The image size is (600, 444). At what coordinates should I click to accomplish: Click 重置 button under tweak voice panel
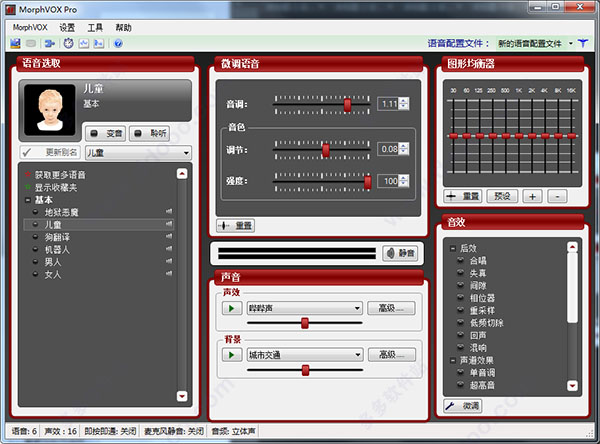tap(235, 225)
